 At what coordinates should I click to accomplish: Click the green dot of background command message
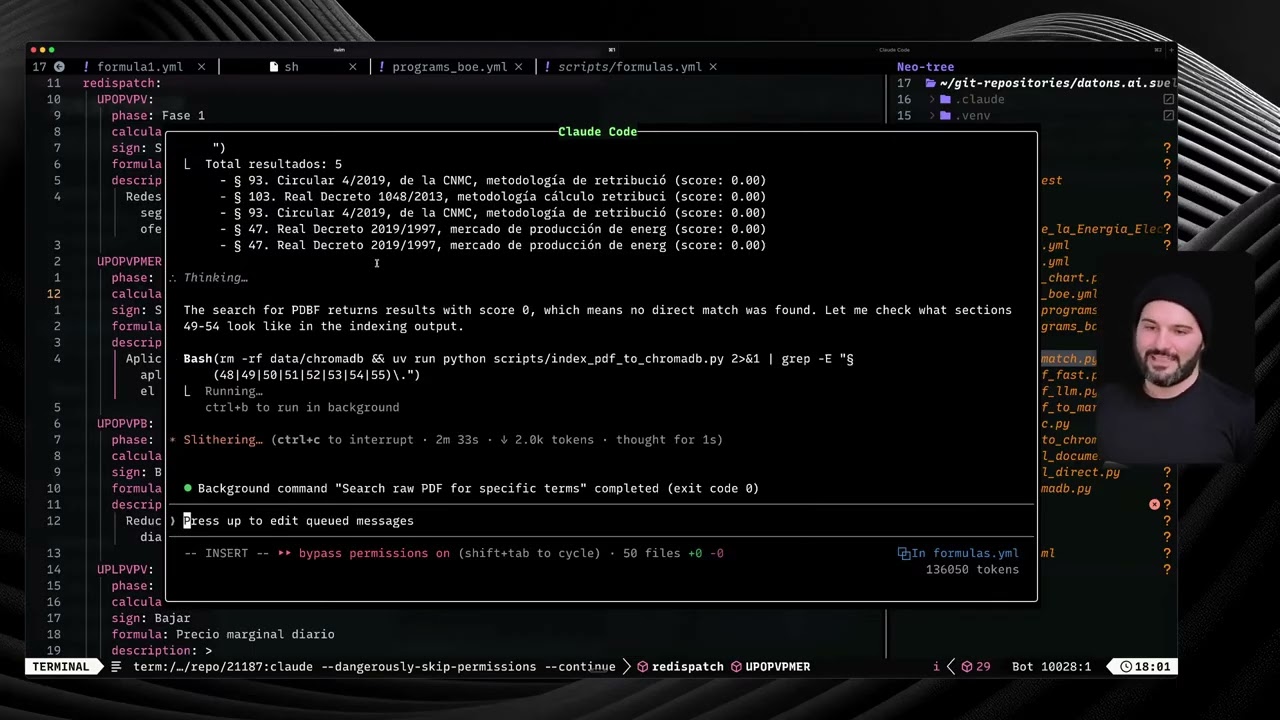188,488
